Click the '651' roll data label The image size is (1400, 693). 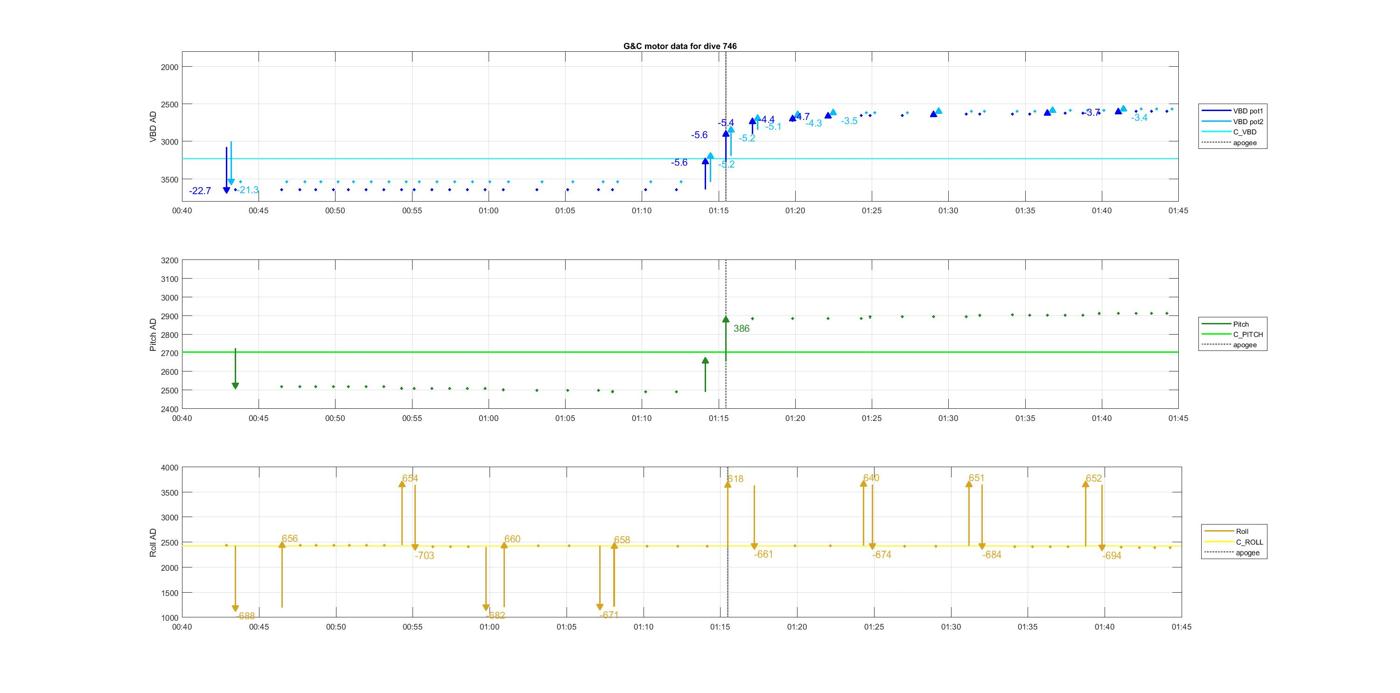976,478
